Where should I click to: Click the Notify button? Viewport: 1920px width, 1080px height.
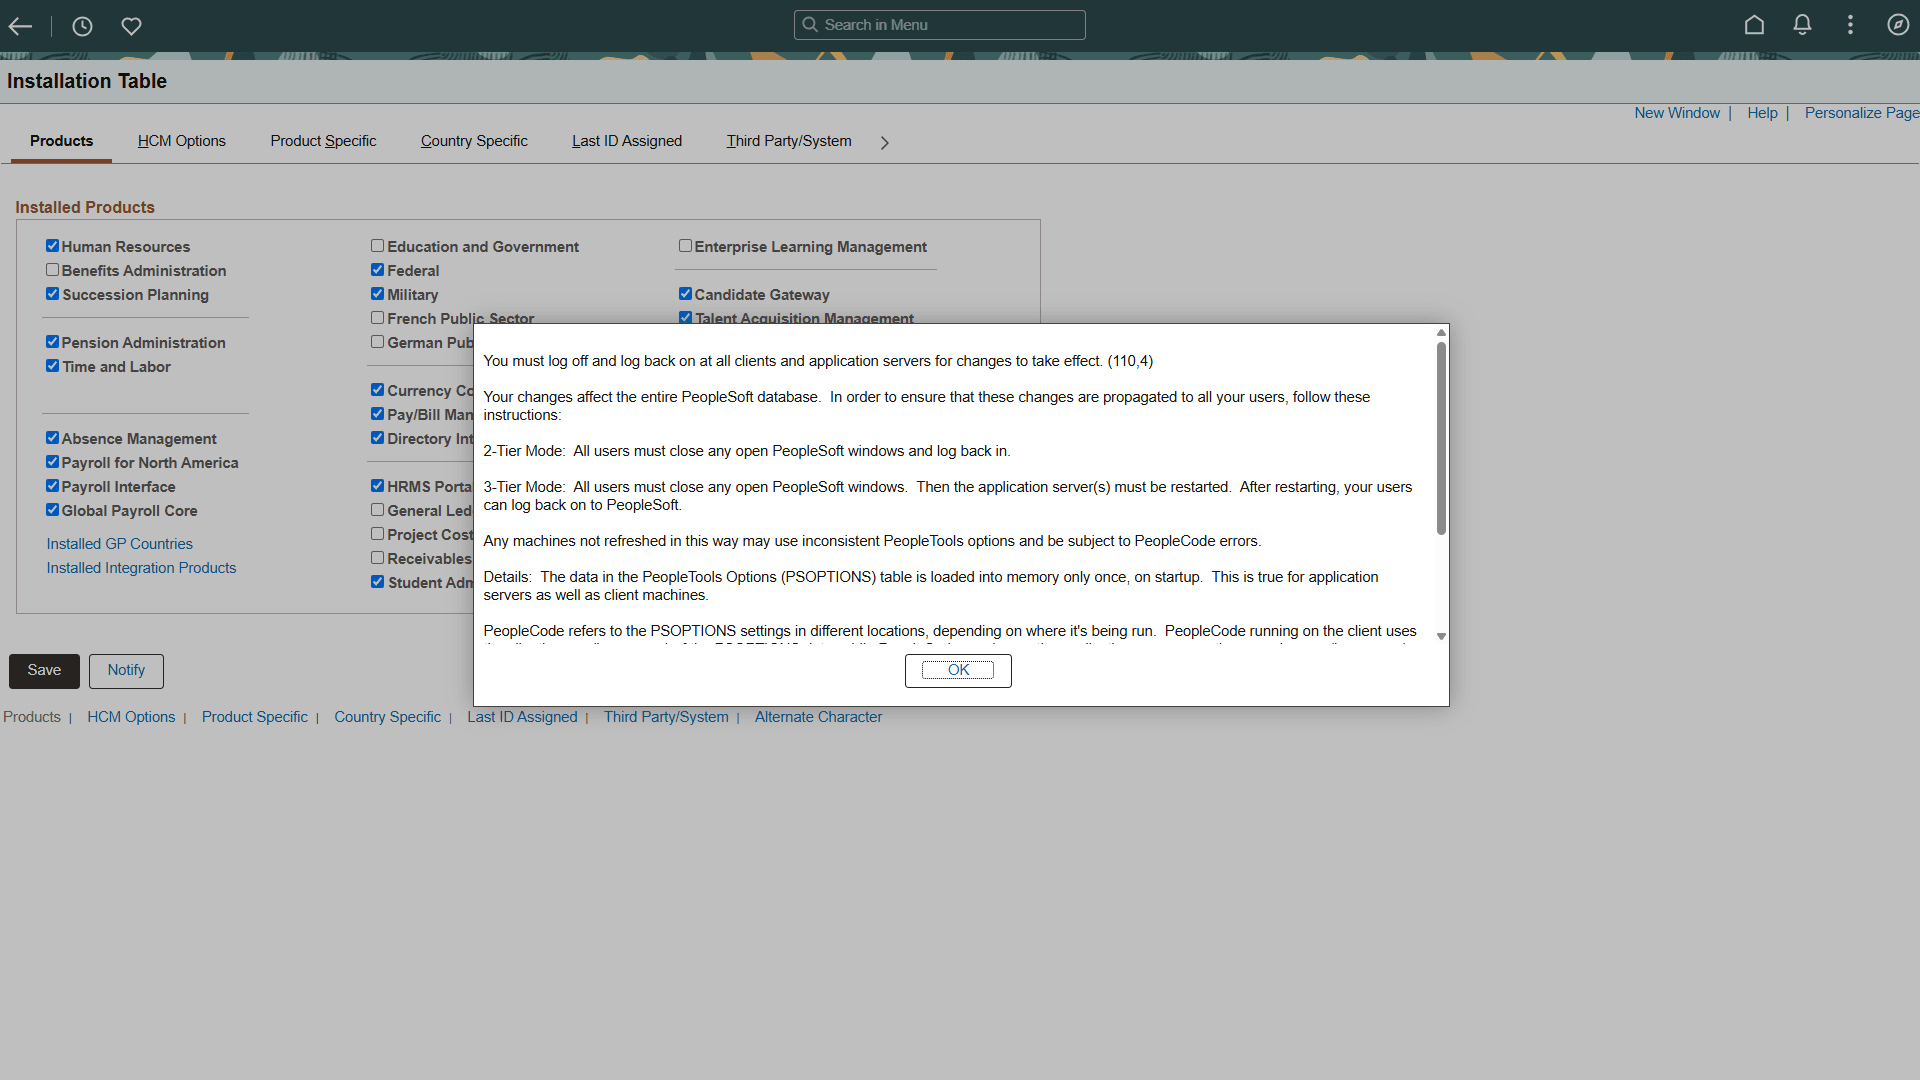click(x=126, y=671)
